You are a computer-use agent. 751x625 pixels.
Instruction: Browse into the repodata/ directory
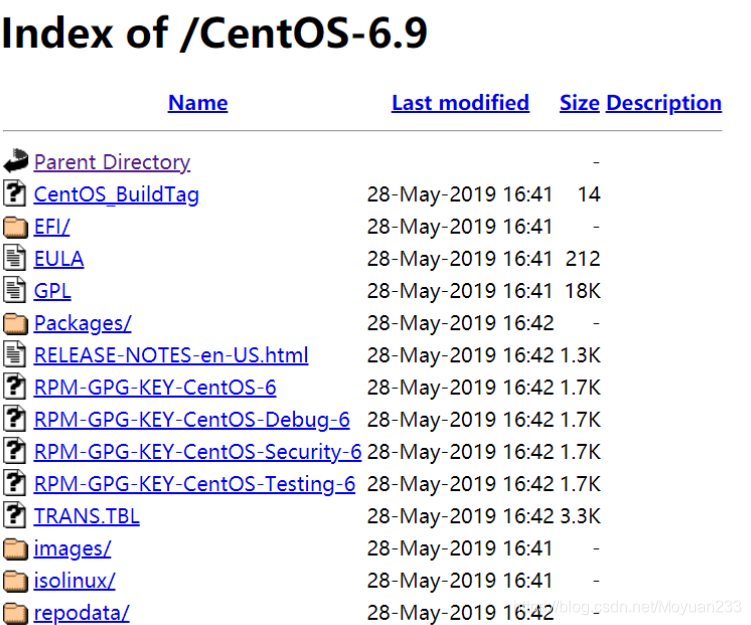pos(81,613)
